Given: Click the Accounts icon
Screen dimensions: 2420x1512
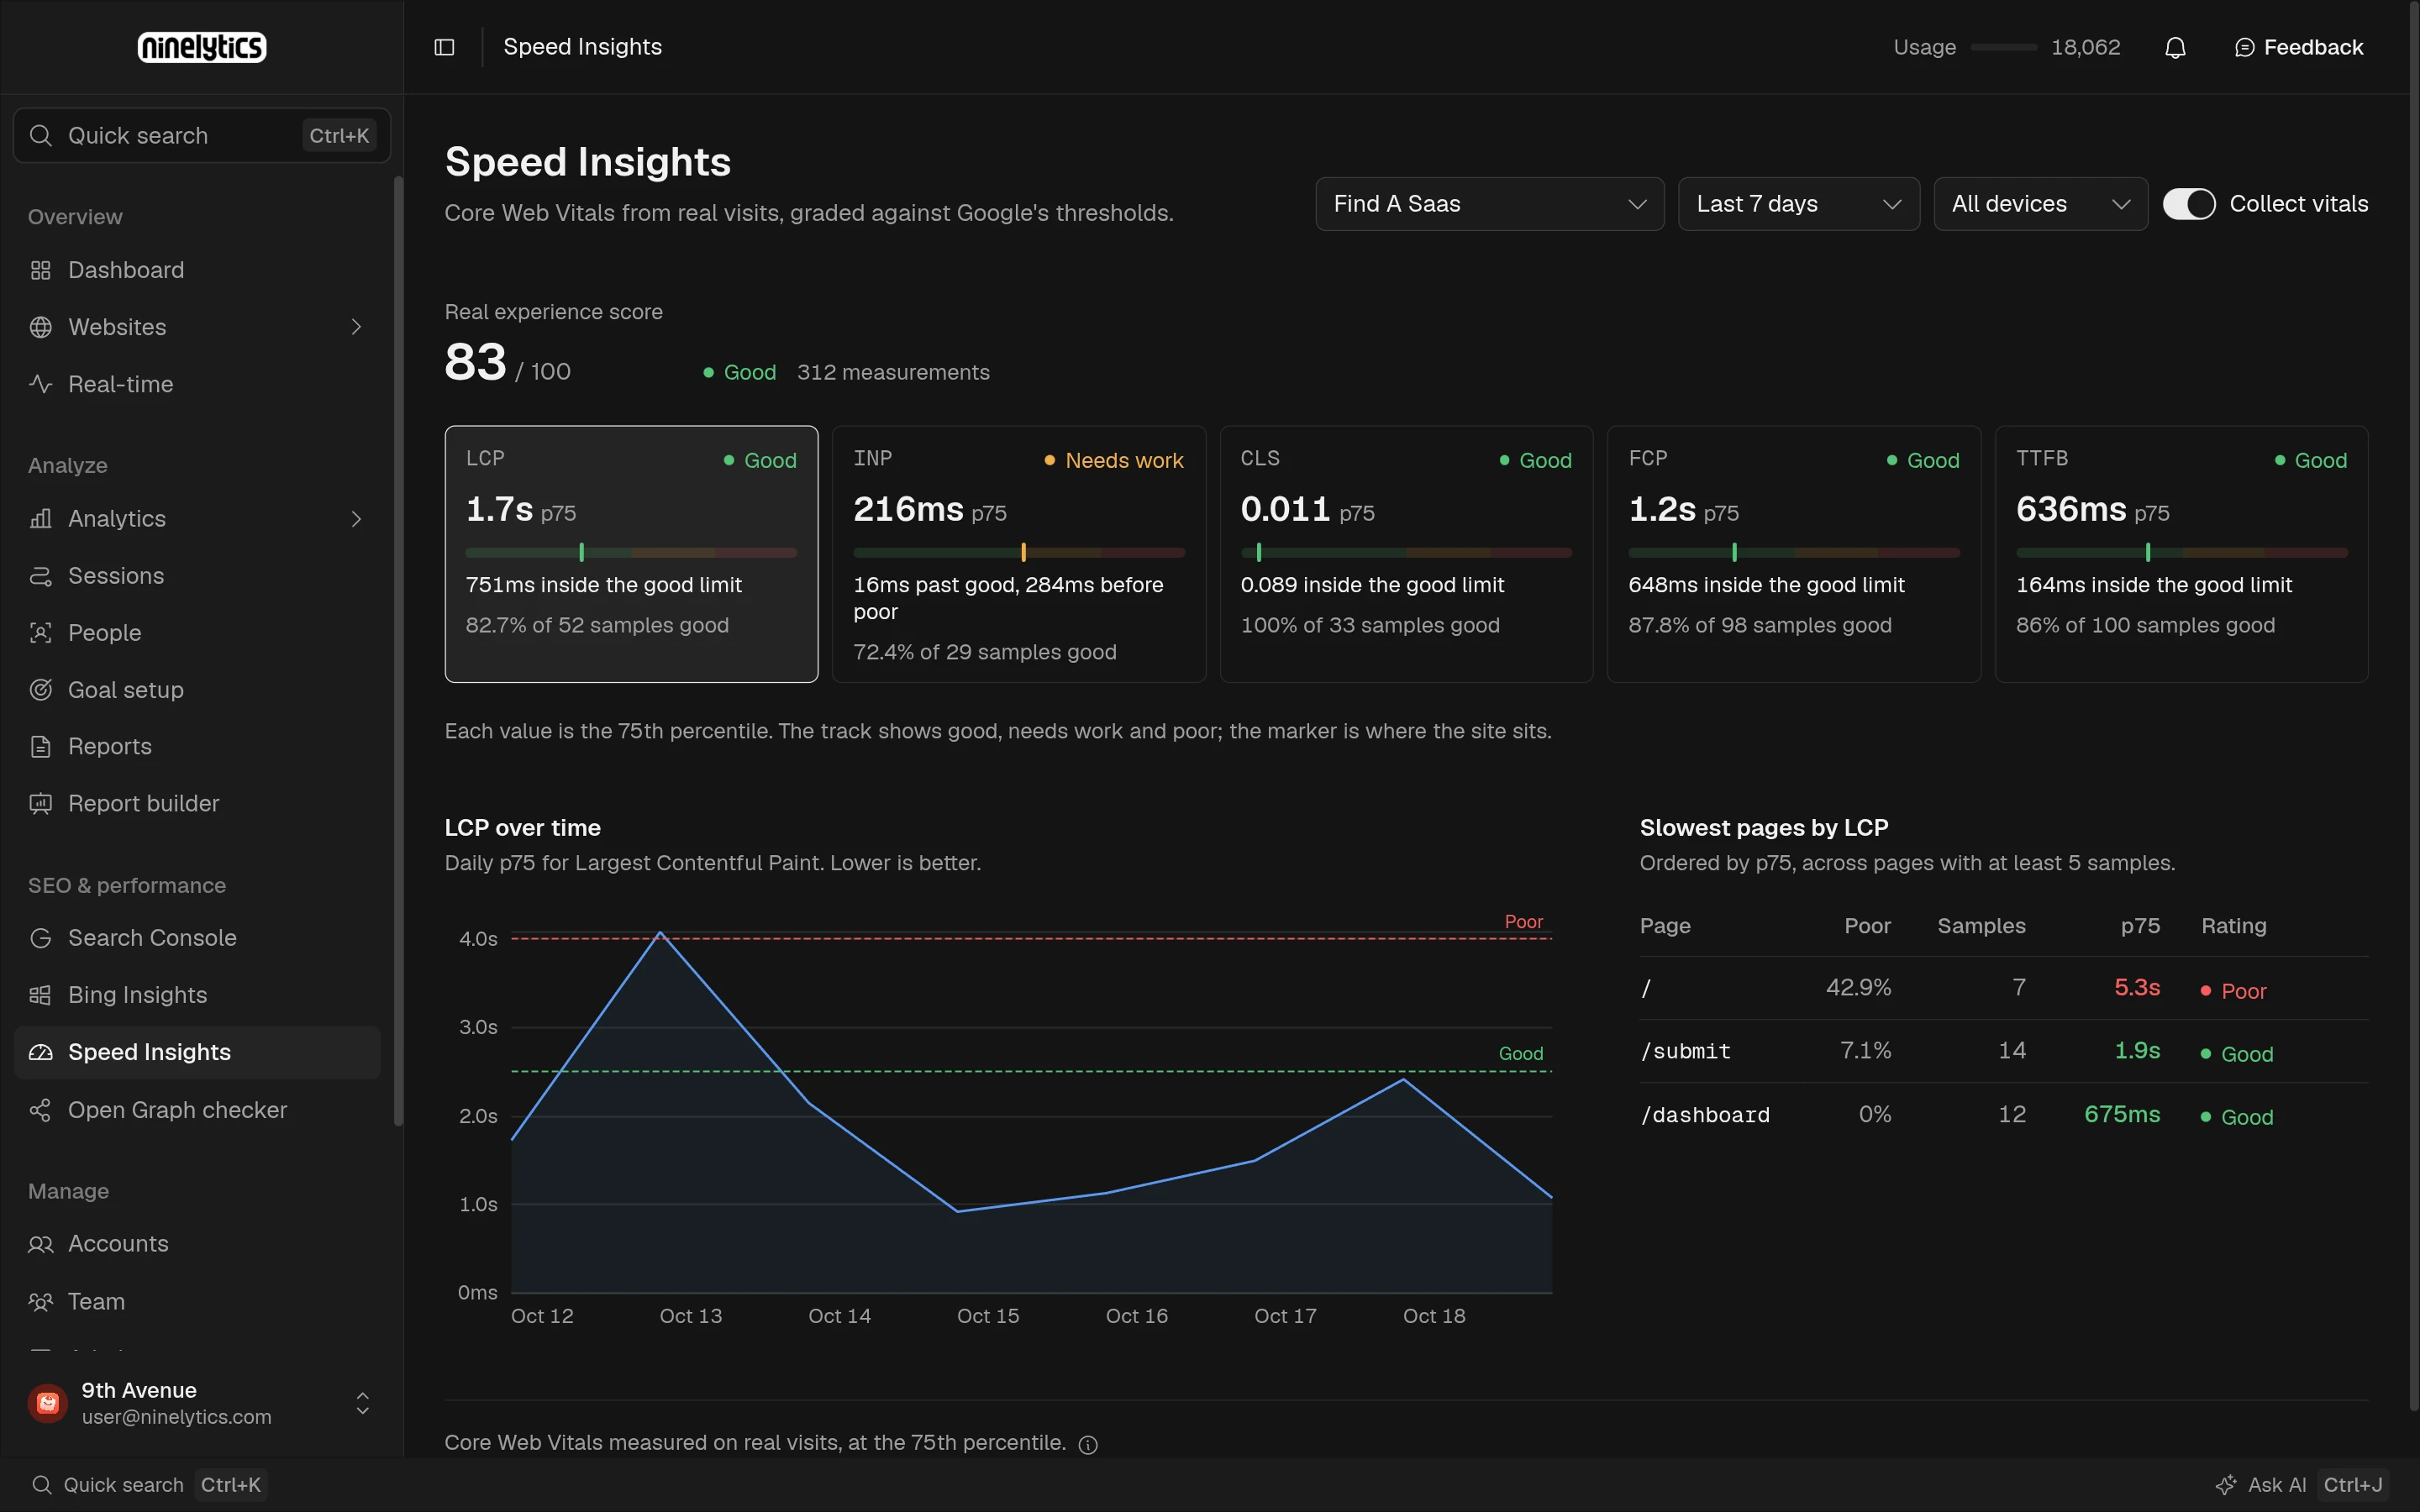Looking at the screenshot, I should (40, 1244).
